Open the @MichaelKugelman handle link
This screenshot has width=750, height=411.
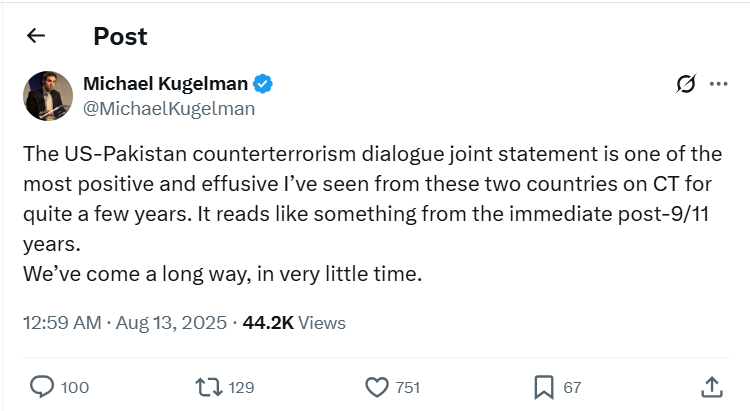168,108
